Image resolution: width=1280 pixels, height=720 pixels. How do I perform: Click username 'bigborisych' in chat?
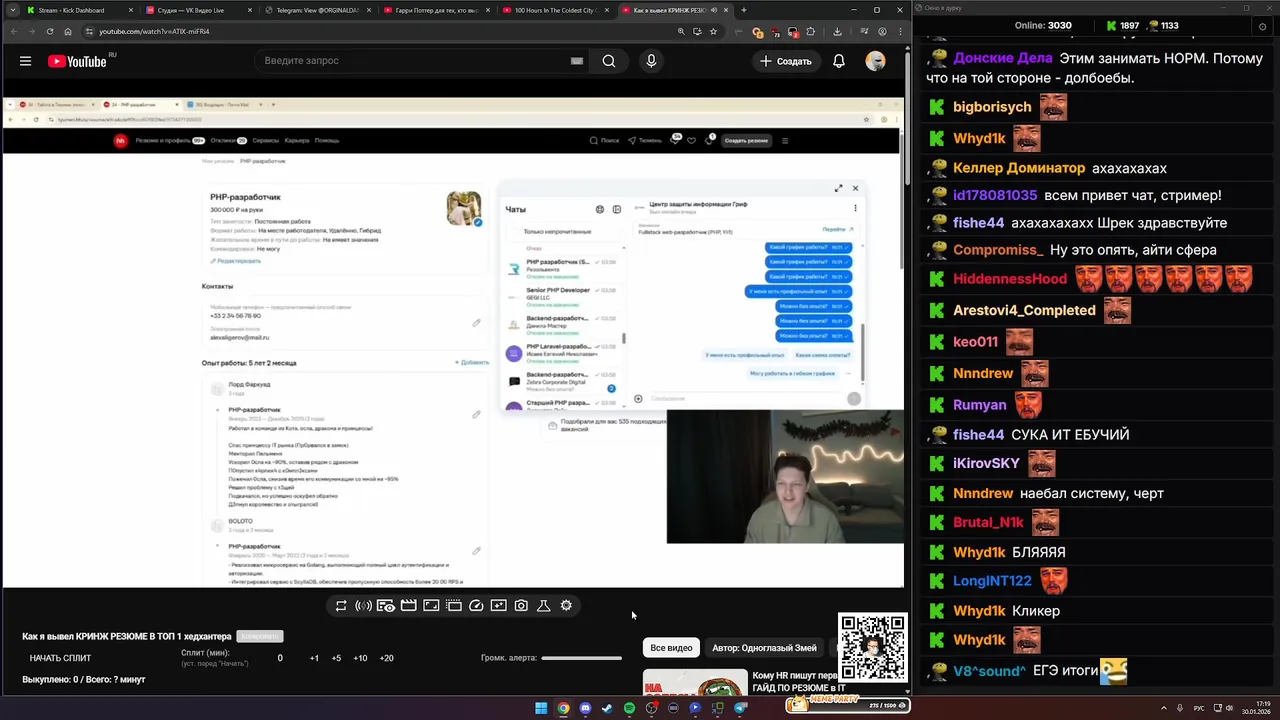992,107
